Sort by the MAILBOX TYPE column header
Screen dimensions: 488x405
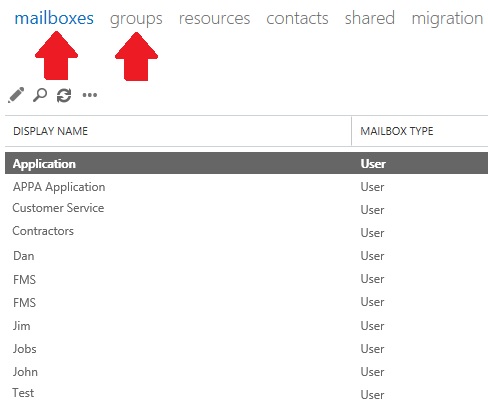tap(397, 131)
